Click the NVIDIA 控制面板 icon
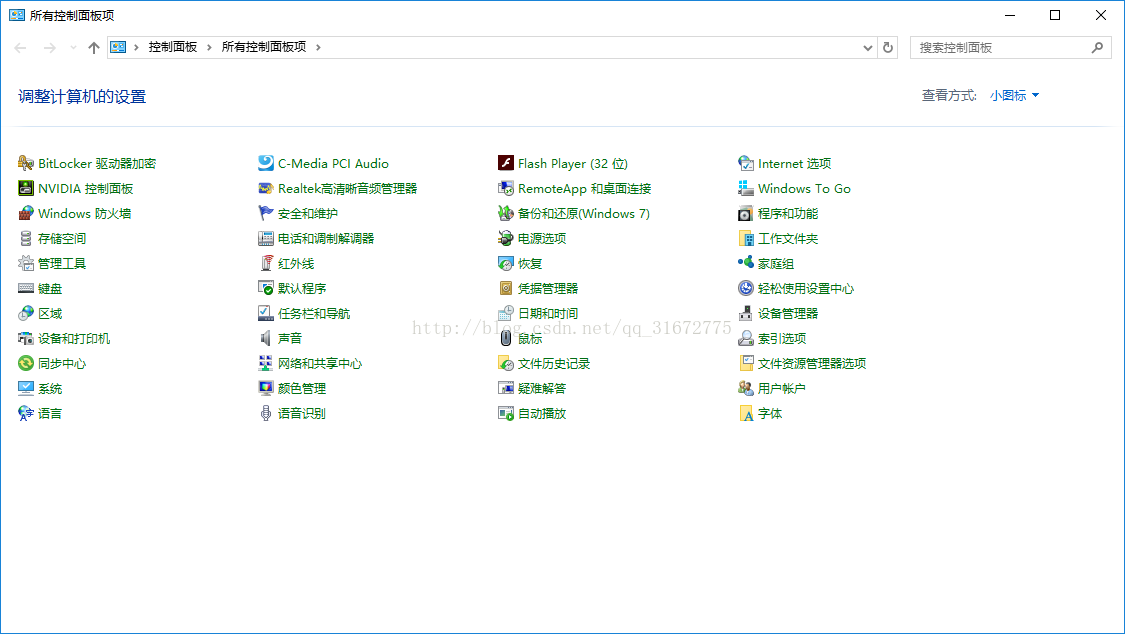The image size is (1125, 634). 26,189
